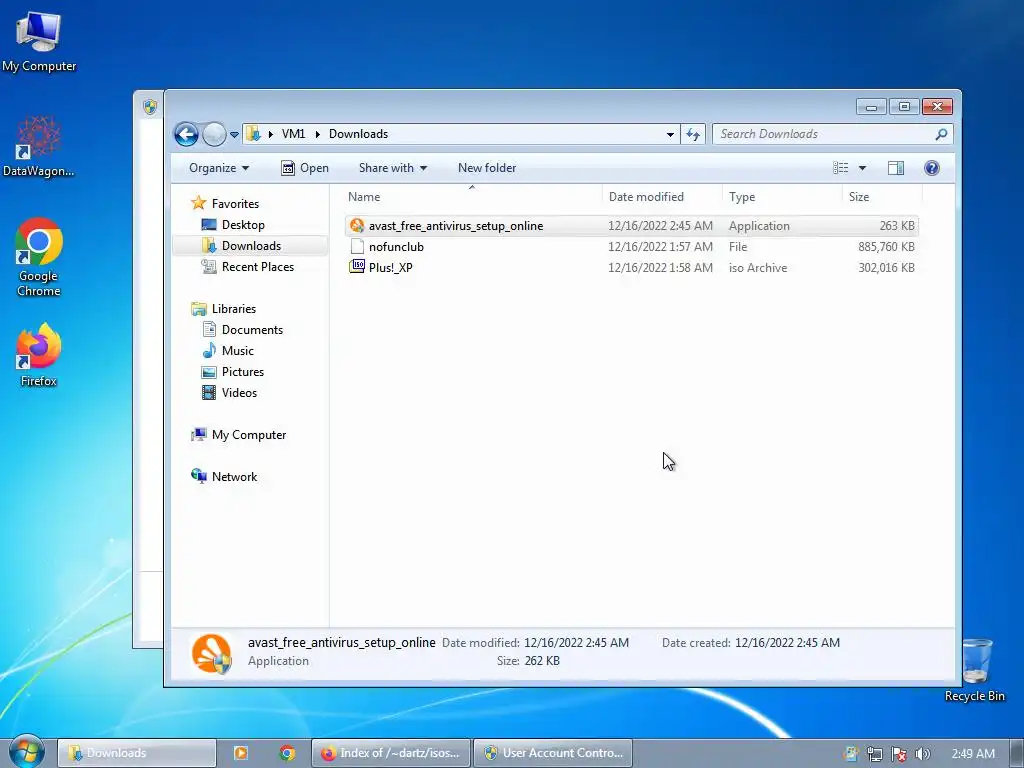This screenshot has width=1024, height=768.
Task: Open Explorer Help question mark
Action: 932,168
